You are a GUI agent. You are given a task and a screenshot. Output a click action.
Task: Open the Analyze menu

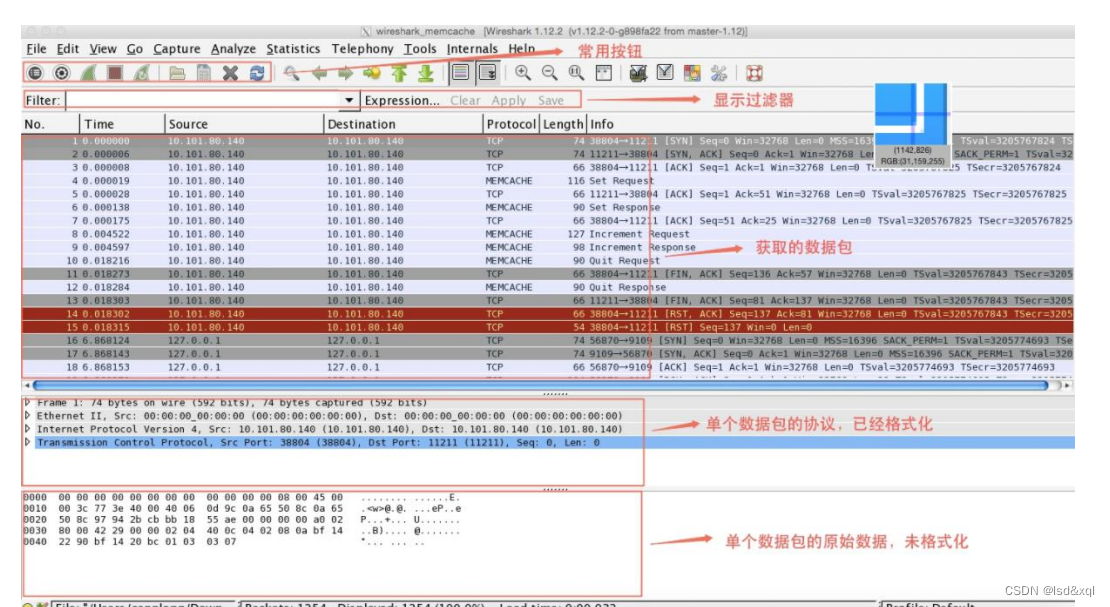pos(233,49)
